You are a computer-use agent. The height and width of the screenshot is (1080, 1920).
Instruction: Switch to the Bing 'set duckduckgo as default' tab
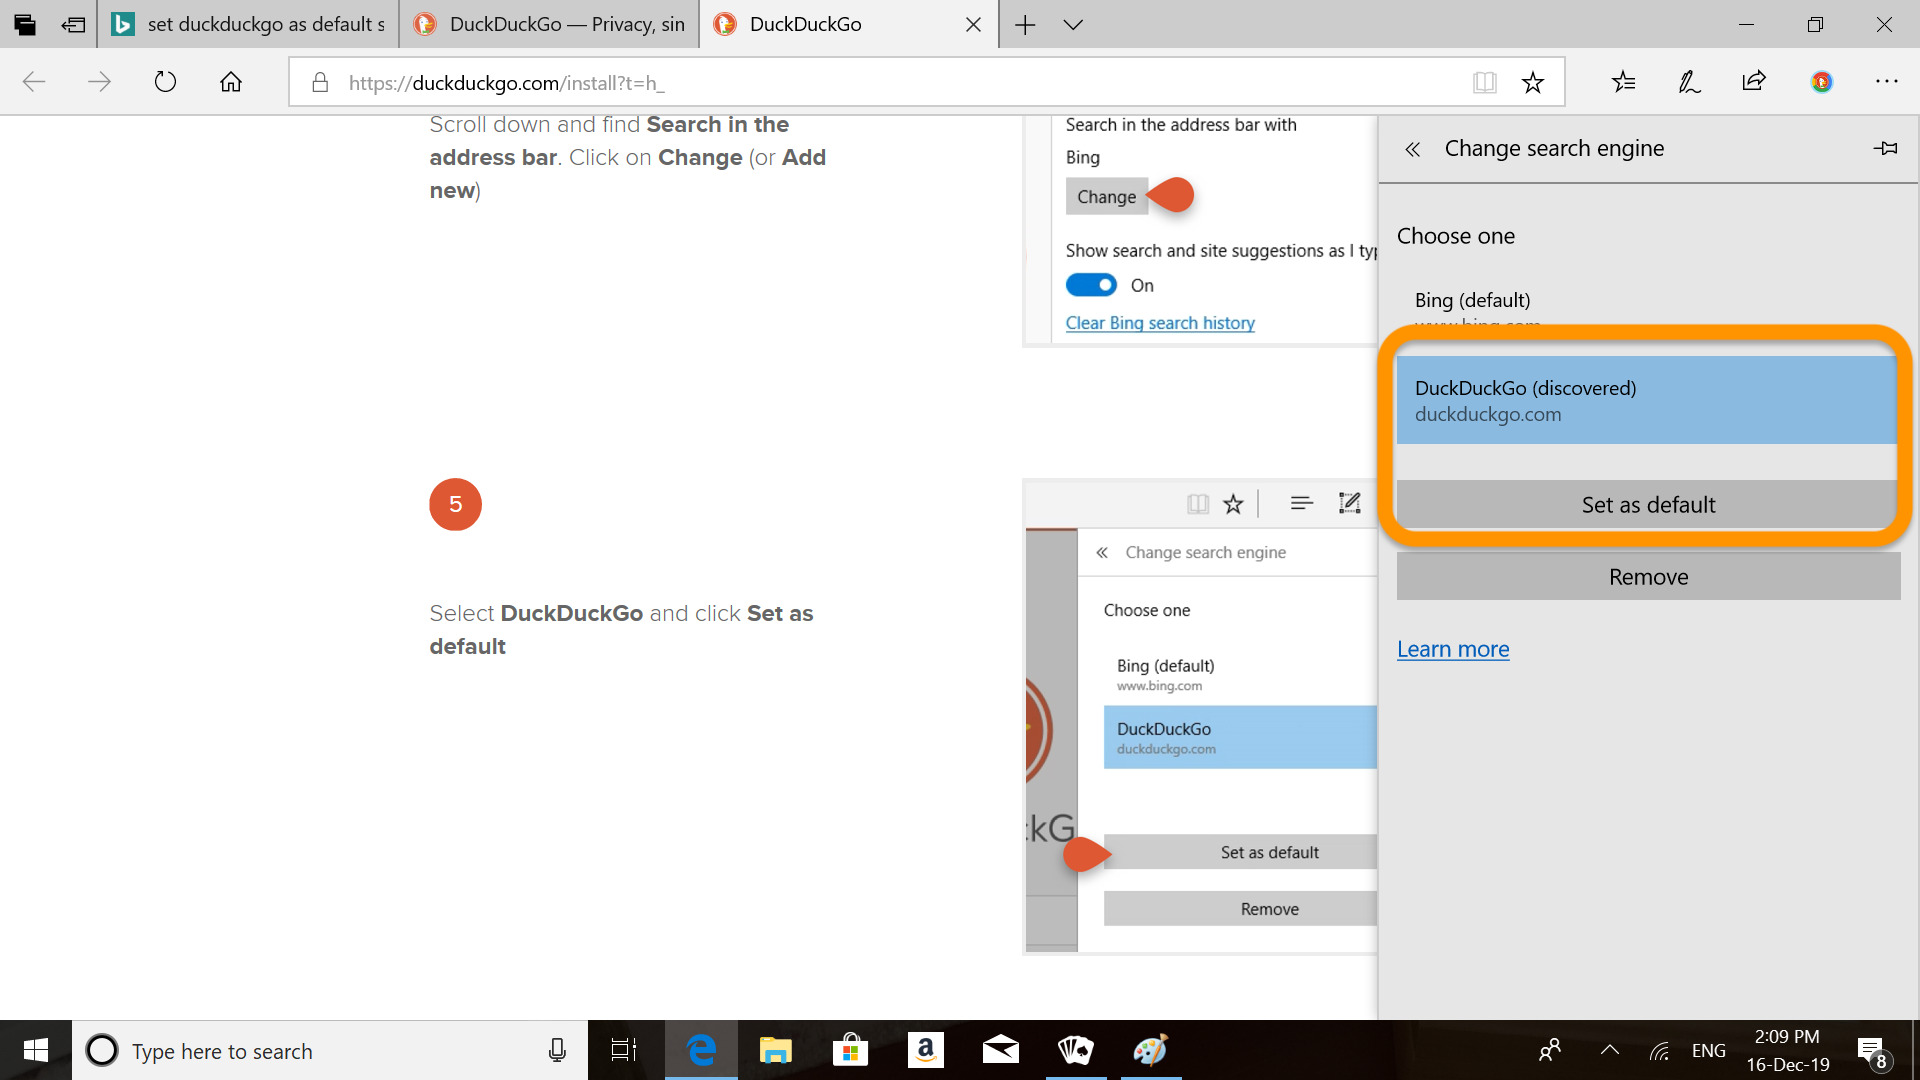coord(249,24)
